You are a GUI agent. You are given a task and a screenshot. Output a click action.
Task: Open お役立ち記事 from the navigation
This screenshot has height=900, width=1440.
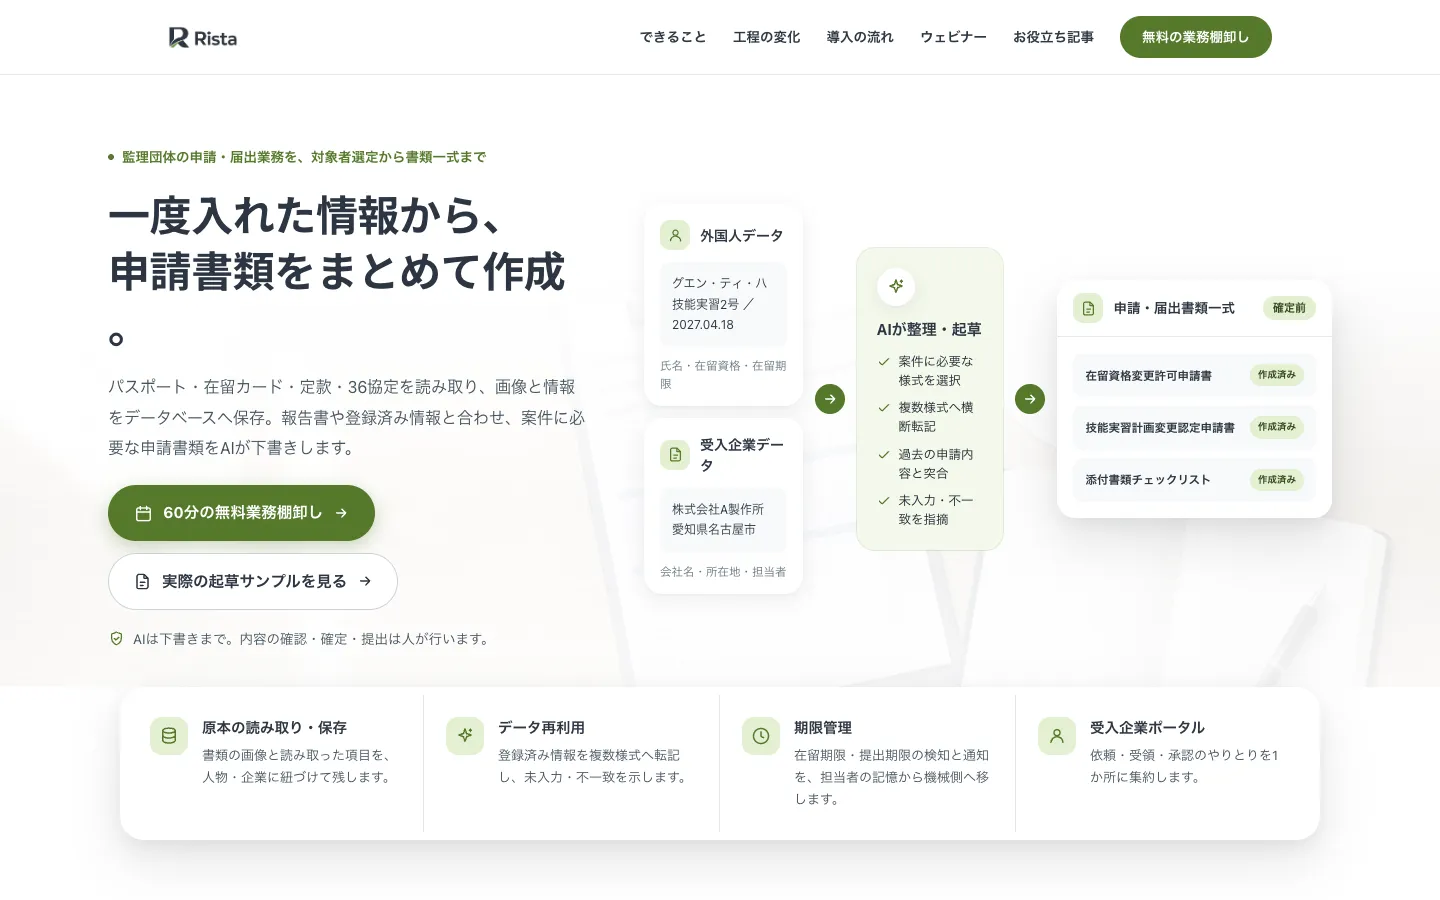1053,37
